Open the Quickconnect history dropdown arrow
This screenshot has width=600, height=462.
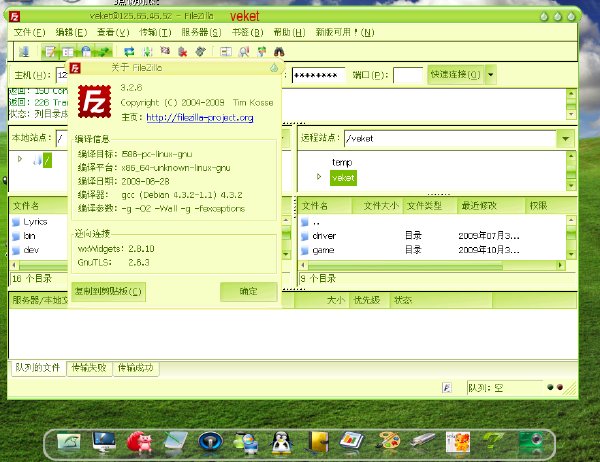pos(491,75)
